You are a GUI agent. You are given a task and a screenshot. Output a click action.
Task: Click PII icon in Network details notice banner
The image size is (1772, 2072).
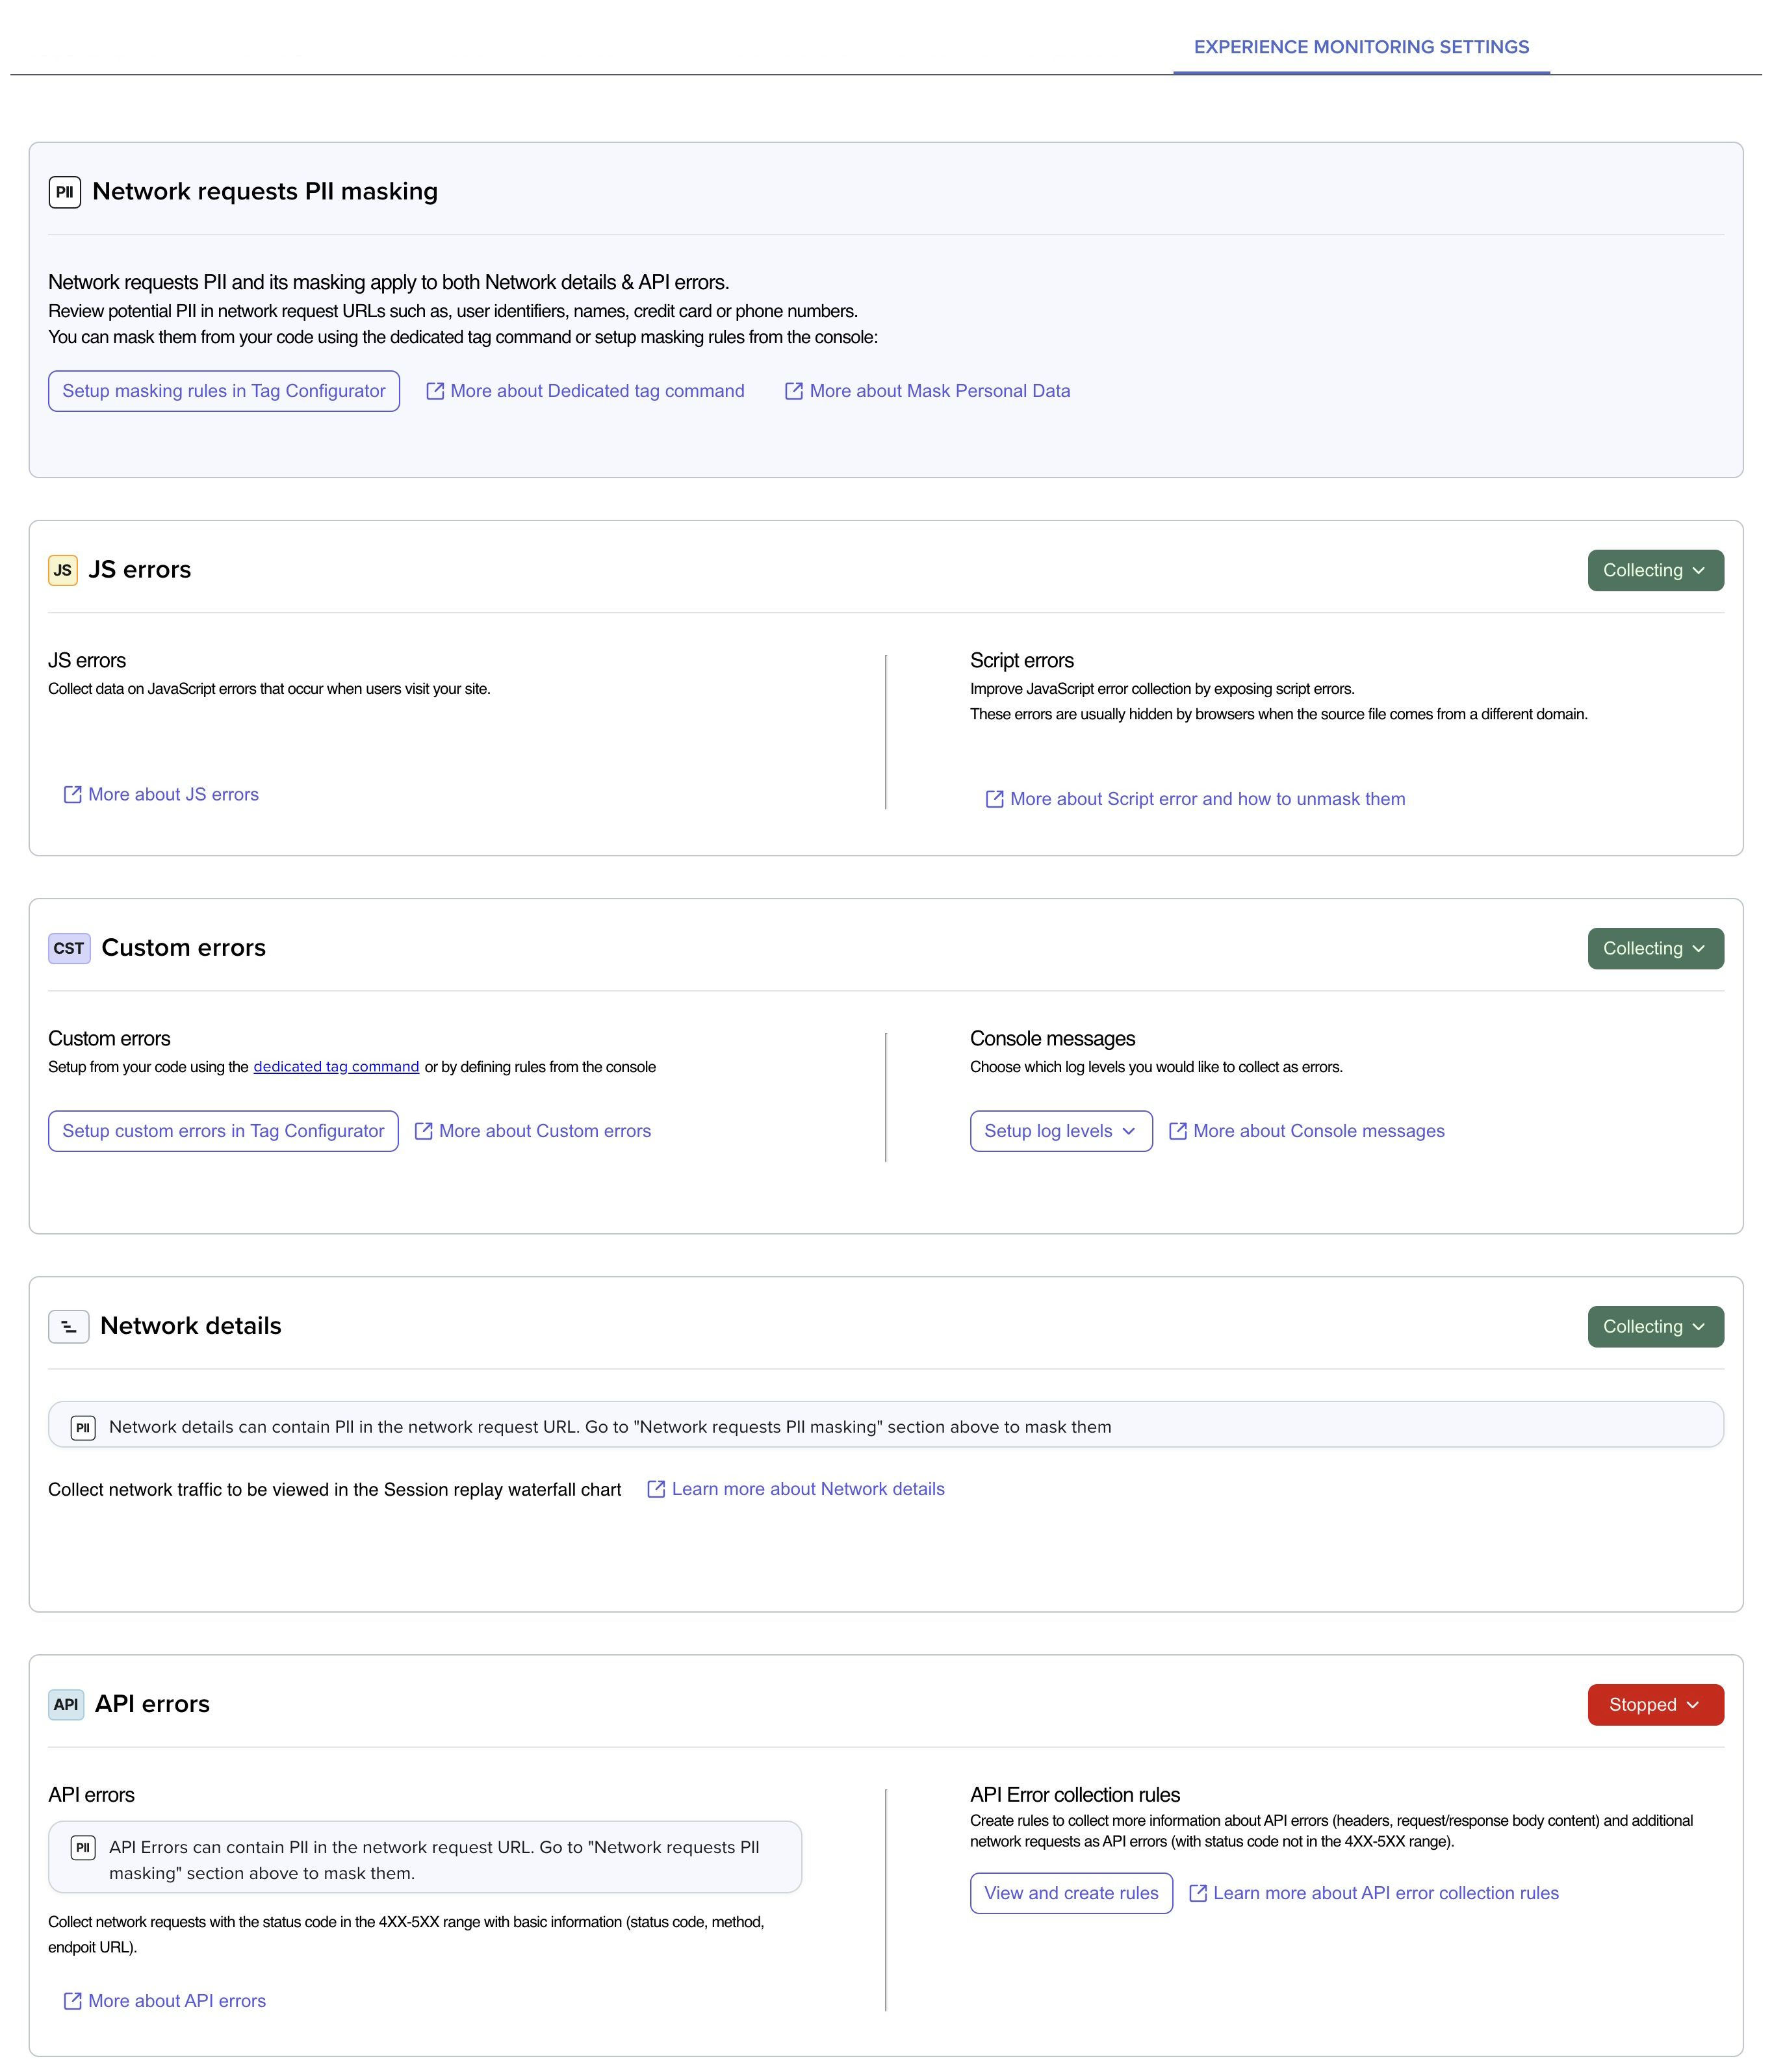(x=83, y=1428)
